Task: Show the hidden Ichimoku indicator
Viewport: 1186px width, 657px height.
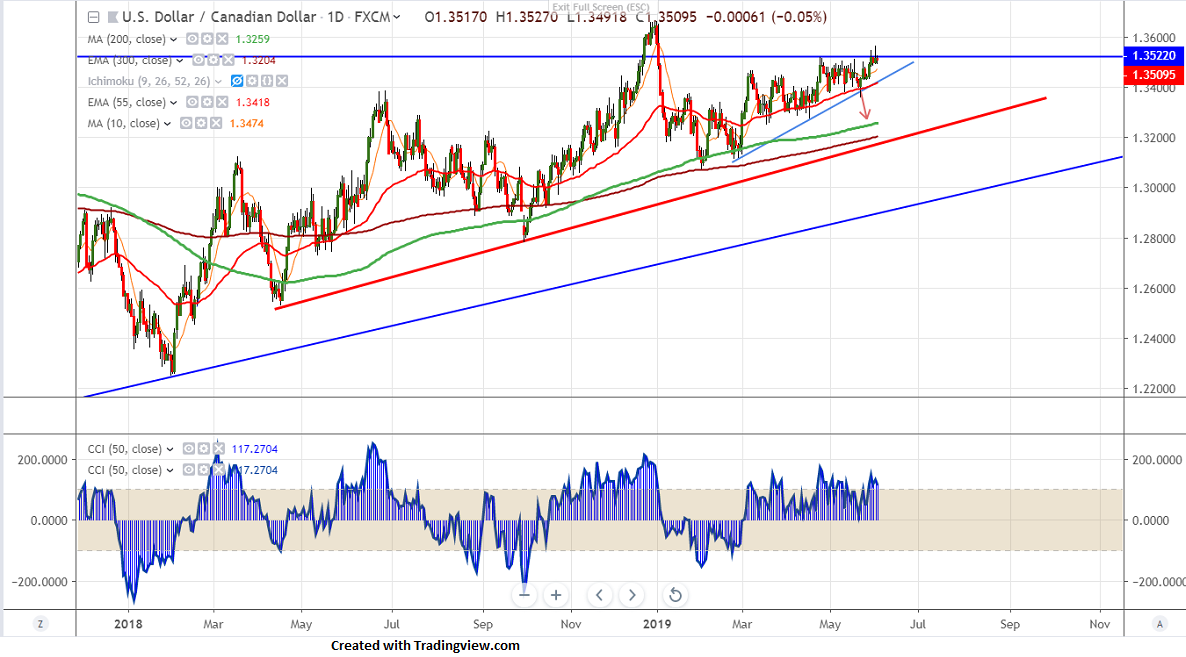Action: click(237, 81)
